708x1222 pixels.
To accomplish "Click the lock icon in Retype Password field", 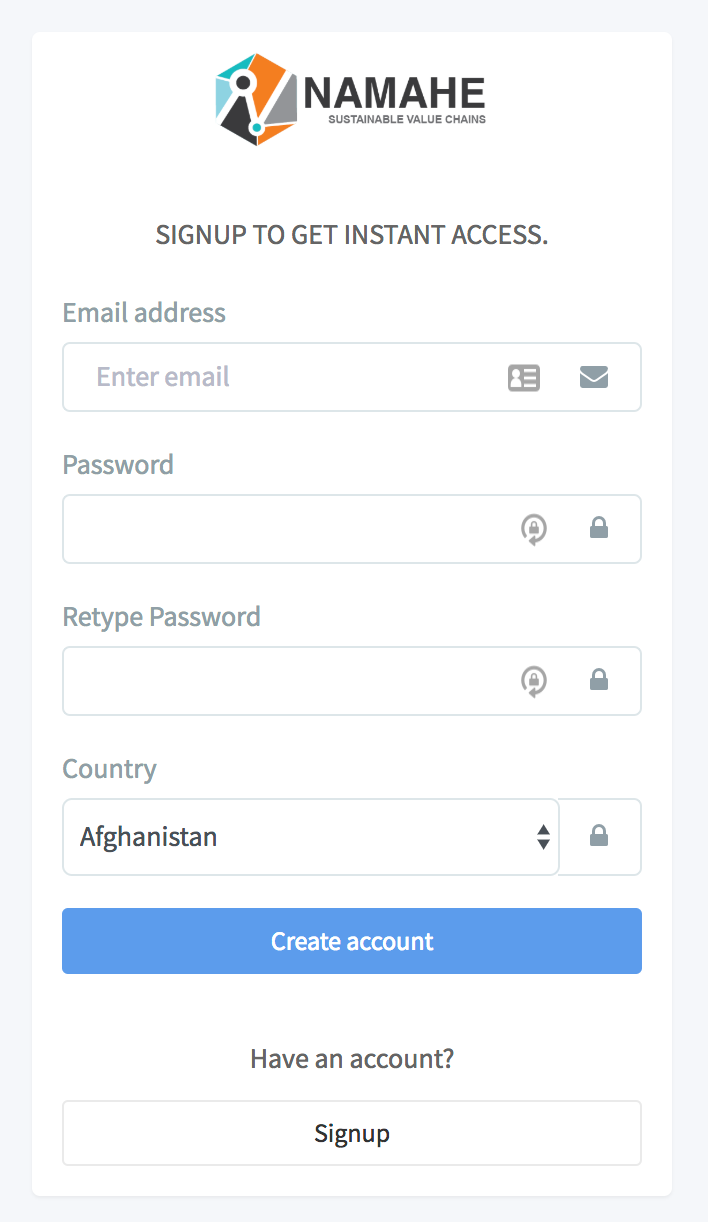I will tap(599, 680).
